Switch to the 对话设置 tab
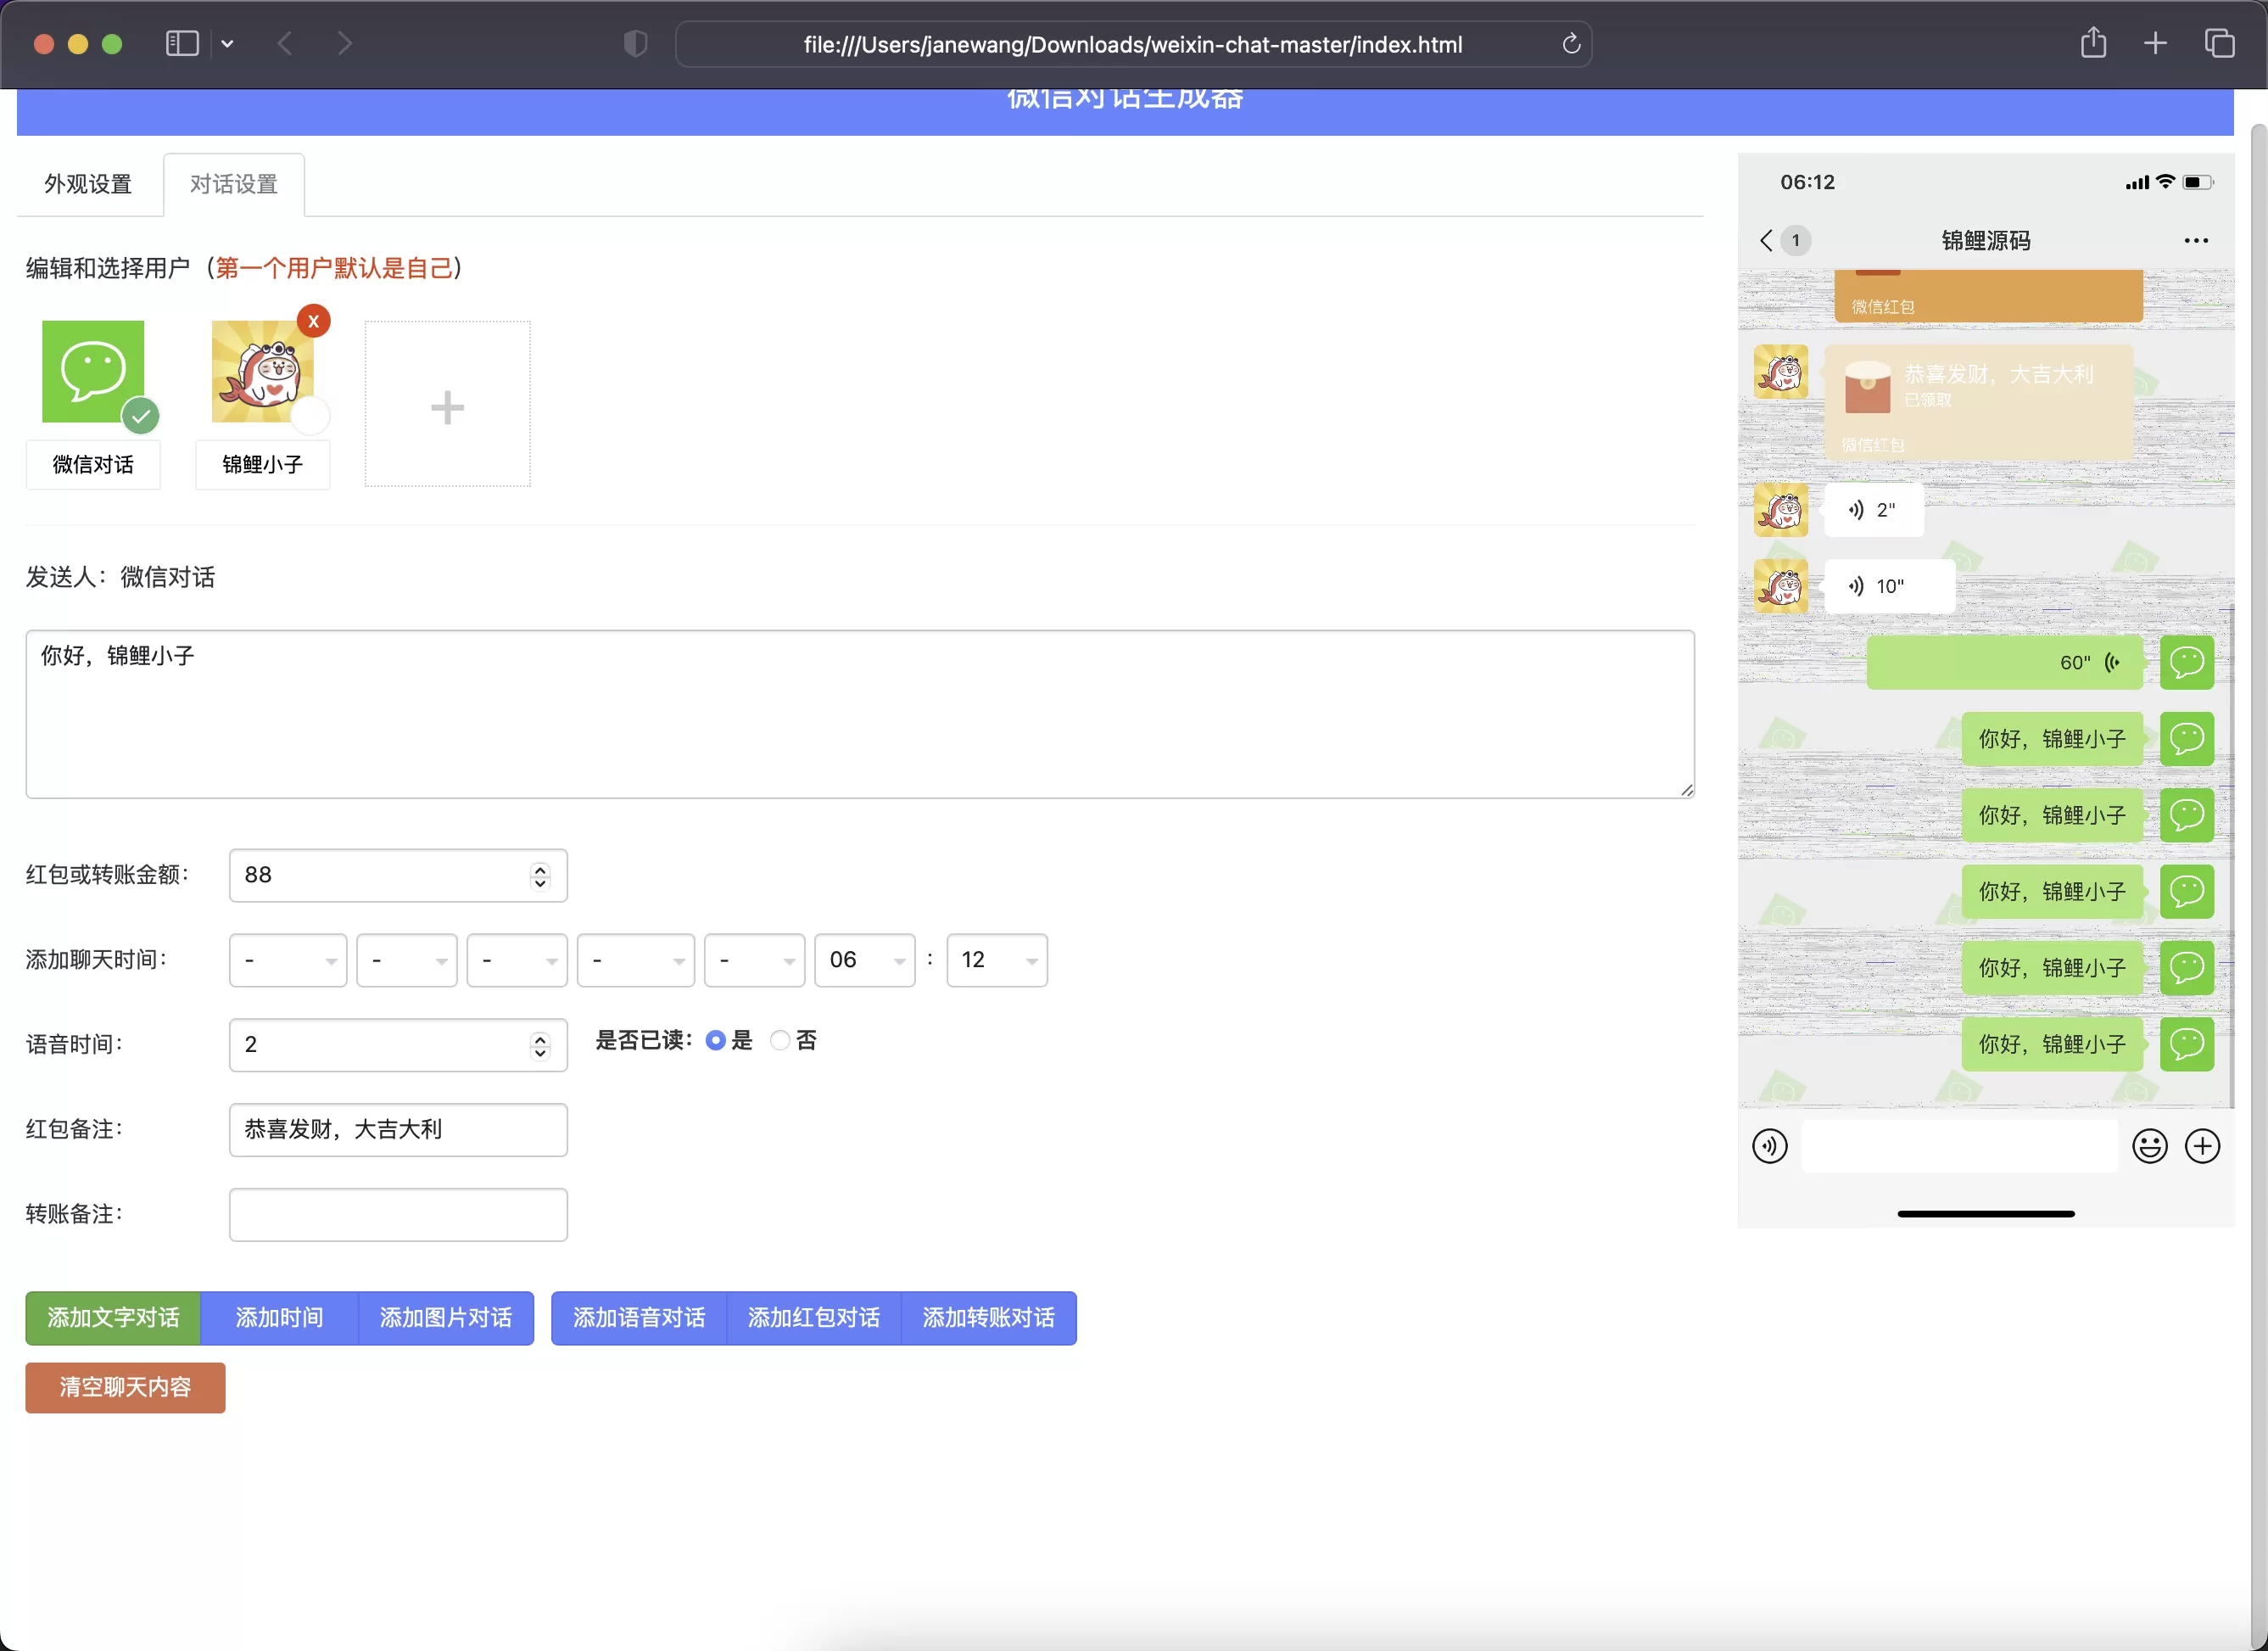Image resolution: width=2268 pixels, height=1651 pixels. click(x=234, y=184)
